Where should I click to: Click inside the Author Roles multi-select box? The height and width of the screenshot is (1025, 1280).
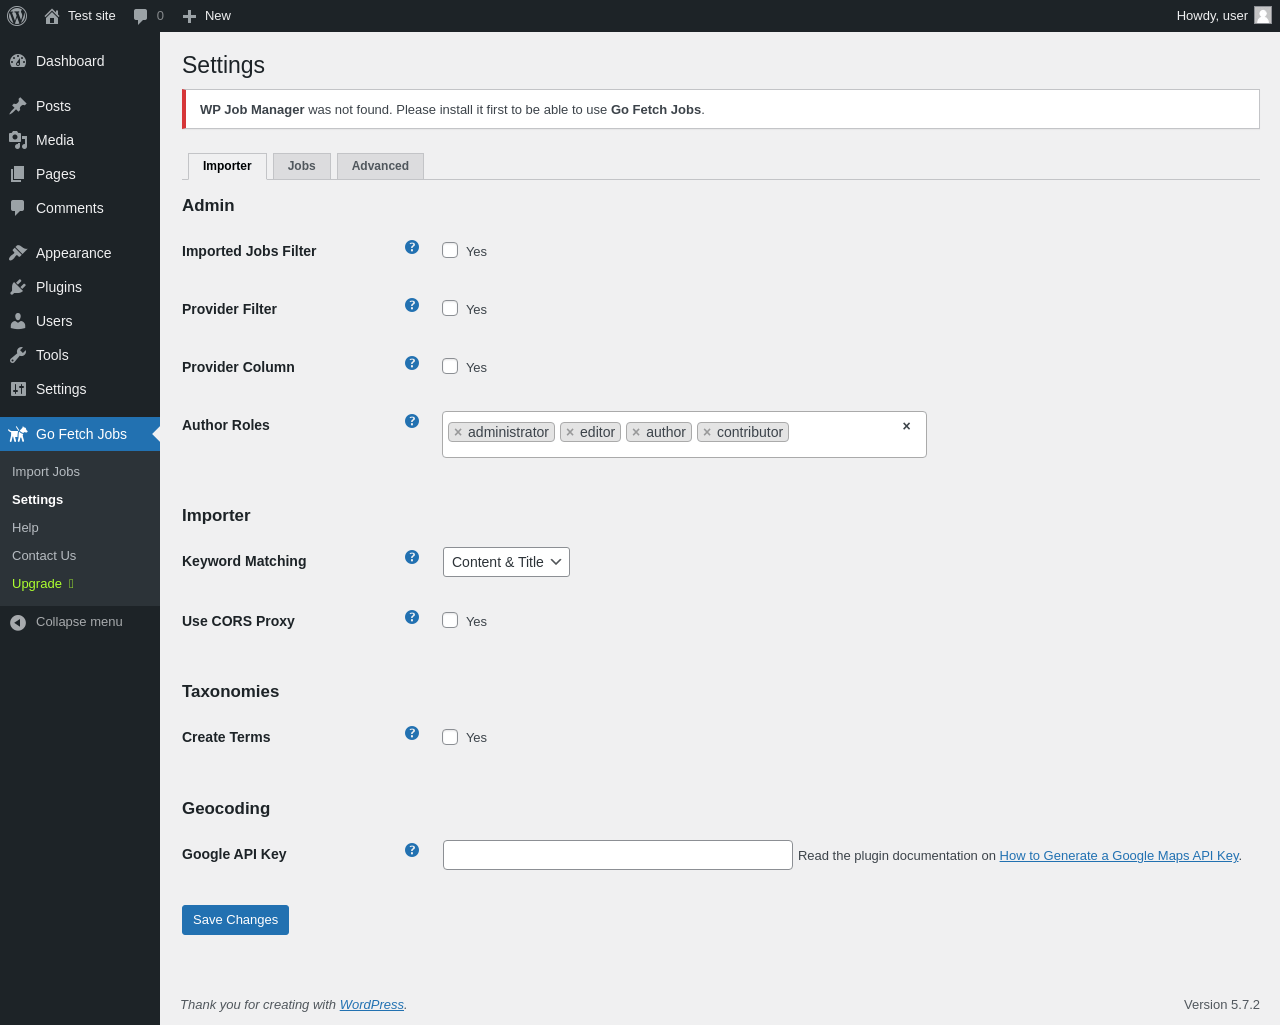[684, 434]
